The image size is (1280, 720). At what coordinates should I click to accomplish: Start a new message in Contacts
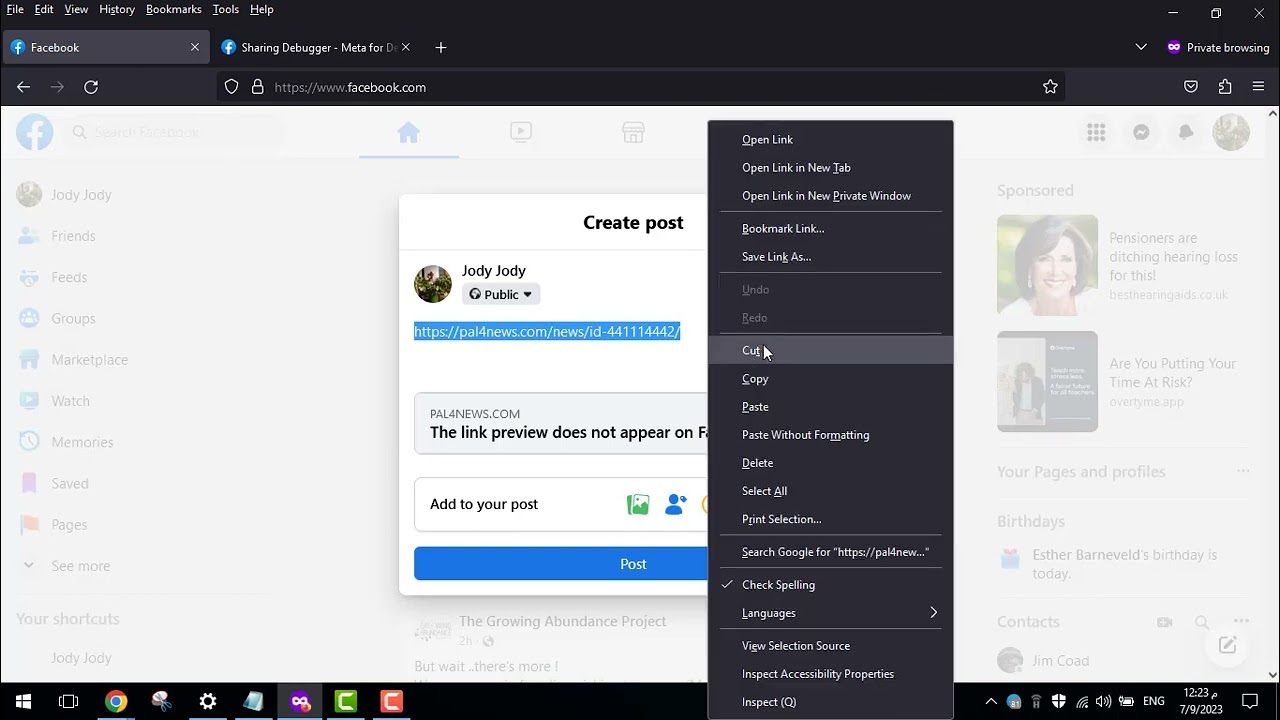tap(1227, 645)
